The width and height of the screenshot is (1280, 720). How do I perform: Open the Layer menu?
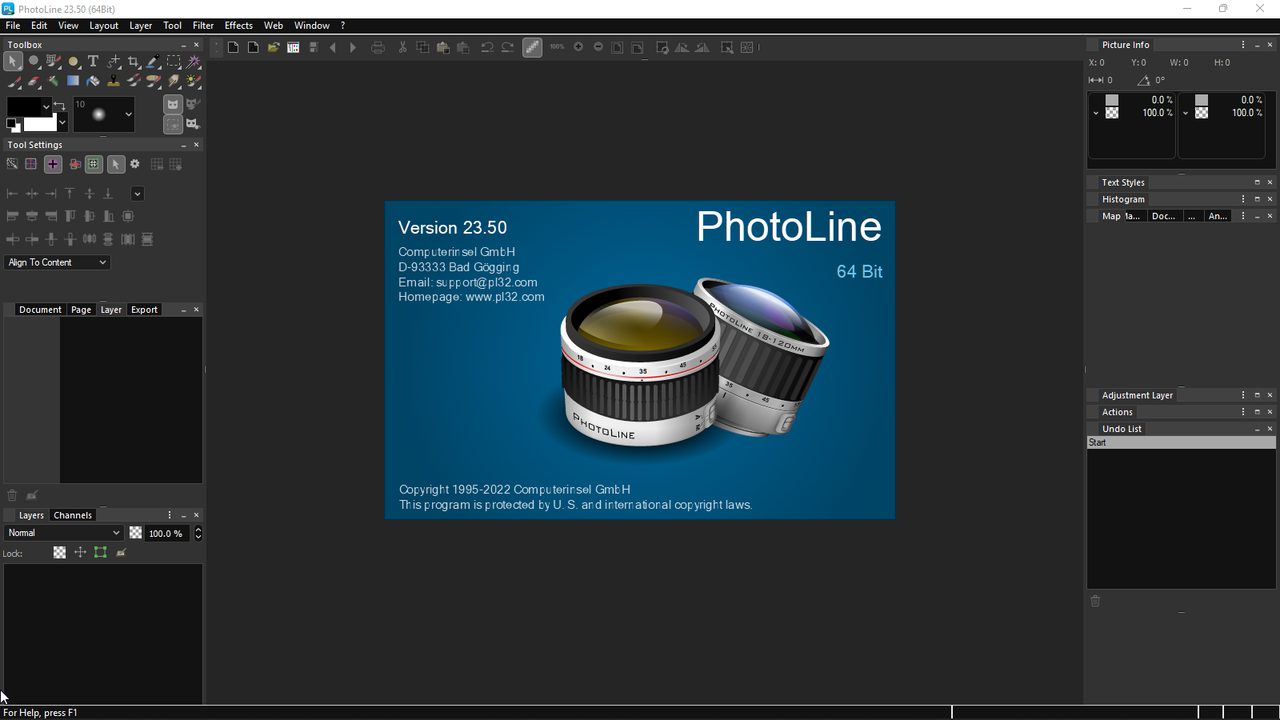(141, 26)
